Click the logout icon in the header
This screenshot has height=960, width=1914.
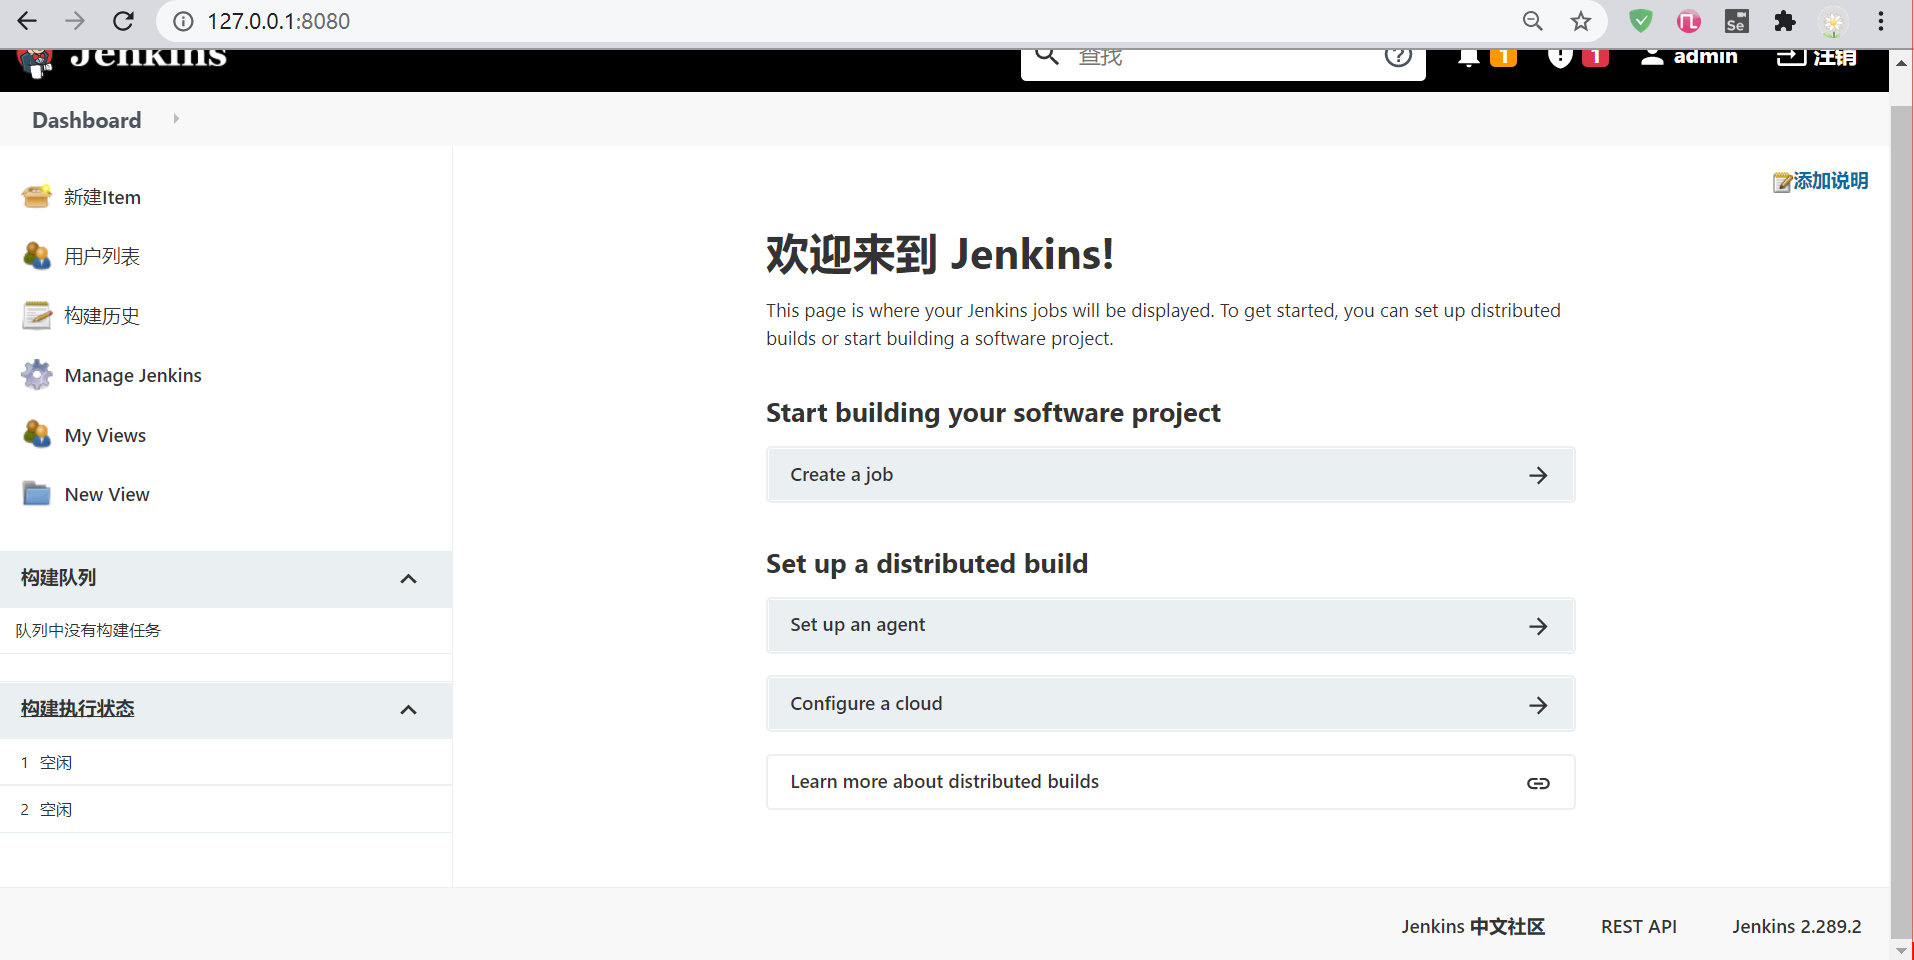pyautogui.click(x=1791, y=57)
